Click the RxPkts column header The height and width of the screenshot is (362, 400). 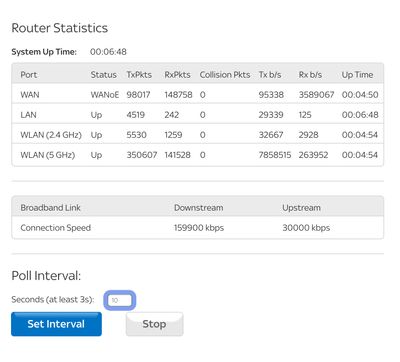tap(177, 75)
